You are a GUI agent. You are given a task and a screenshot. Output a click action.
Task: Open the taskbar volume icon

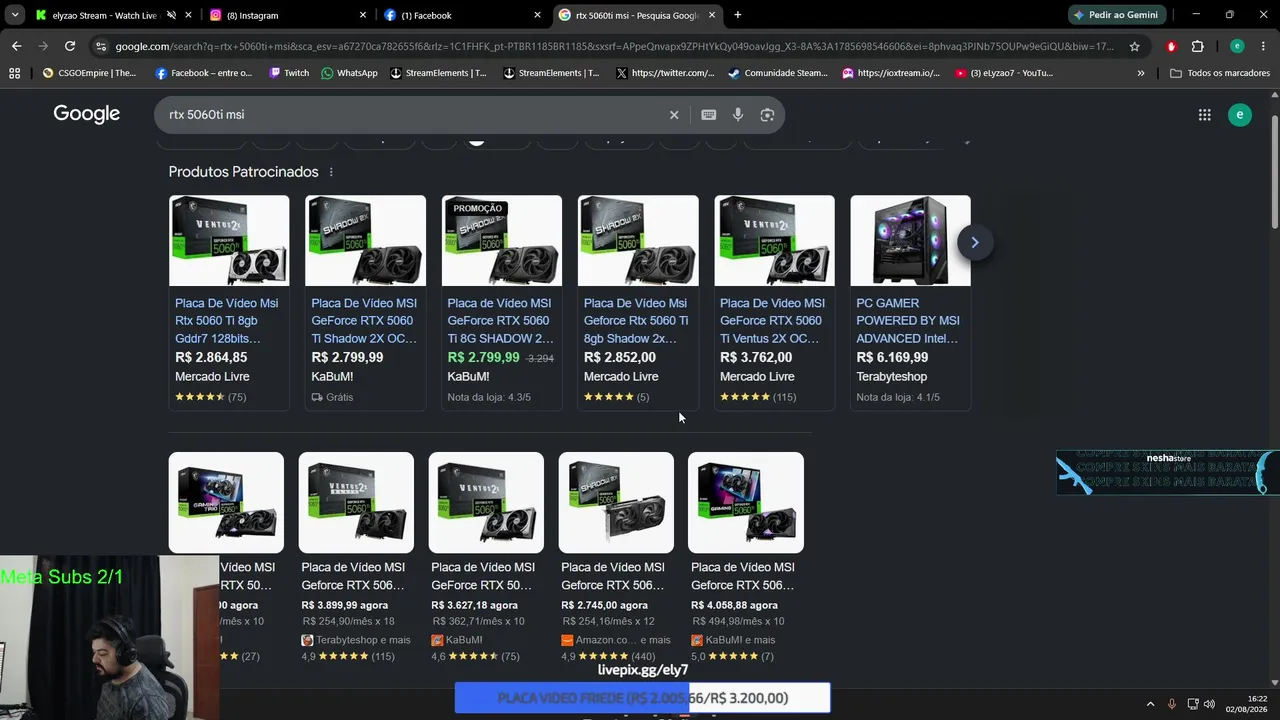coord(1209,704)
